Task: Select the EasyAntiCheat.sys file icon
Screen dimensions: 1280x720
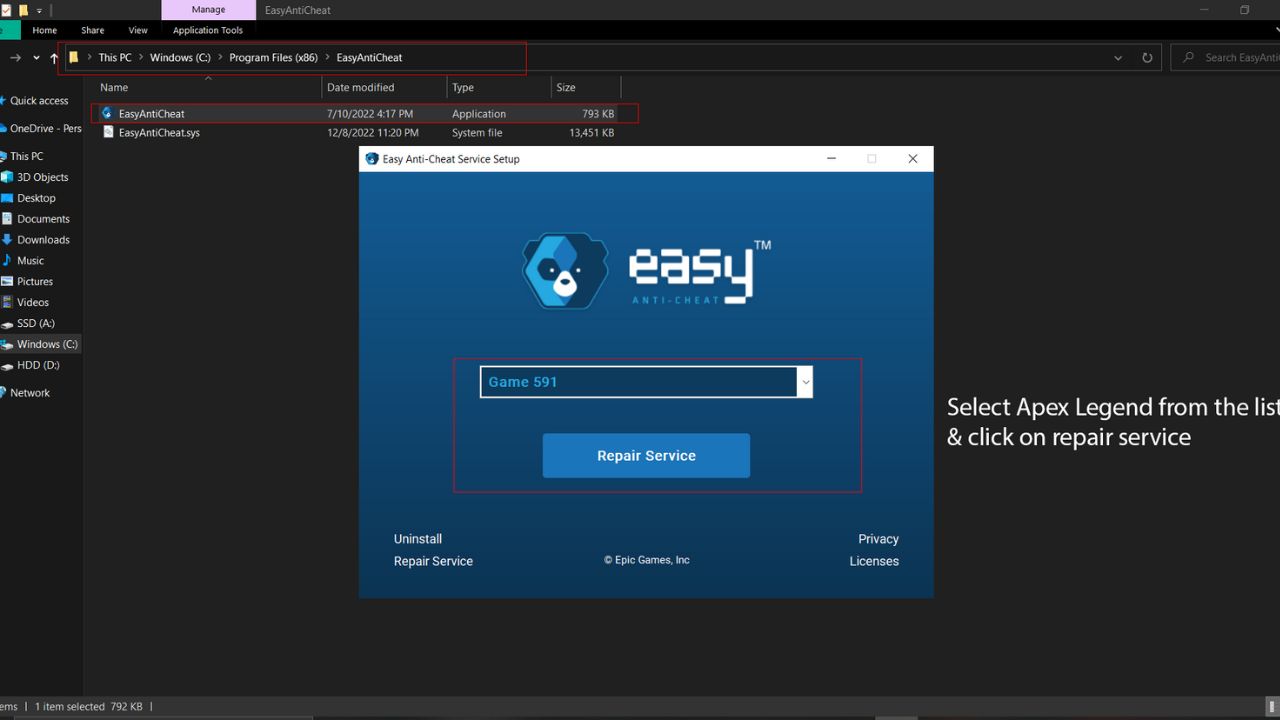Action: click(x=108, y=132)
